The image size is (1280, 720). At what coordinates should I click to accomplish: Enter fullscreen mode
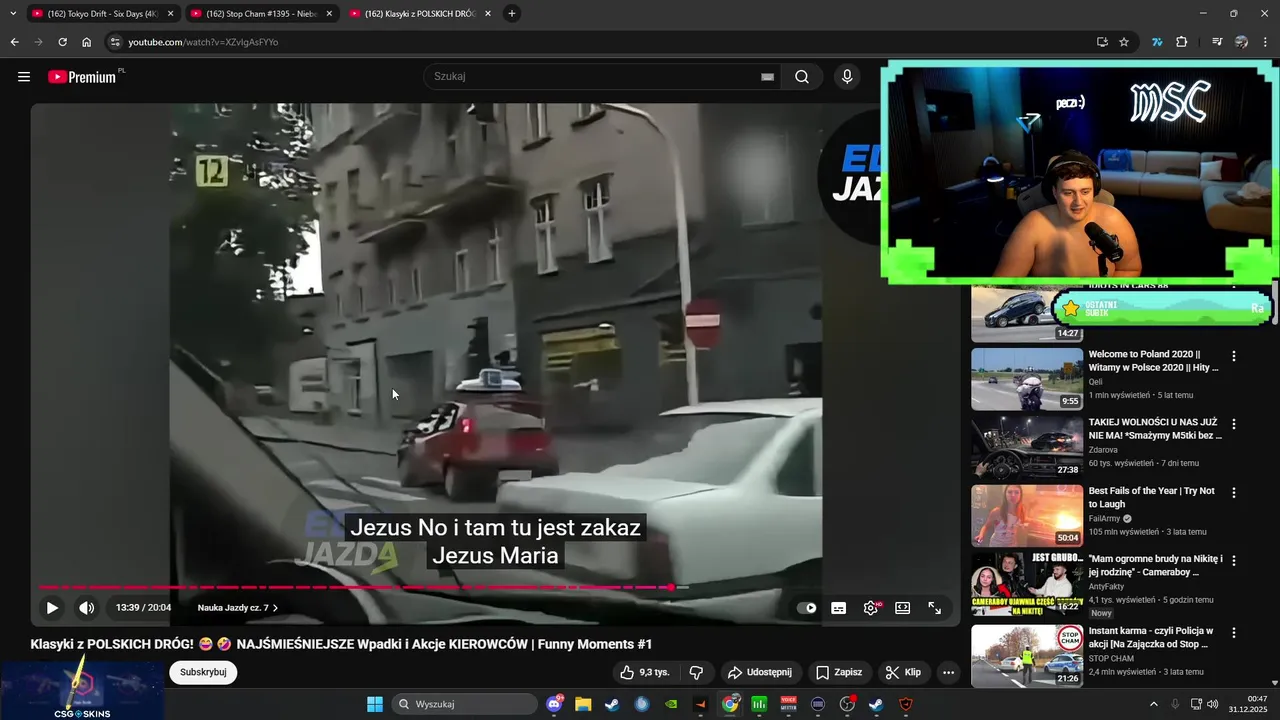934,607
